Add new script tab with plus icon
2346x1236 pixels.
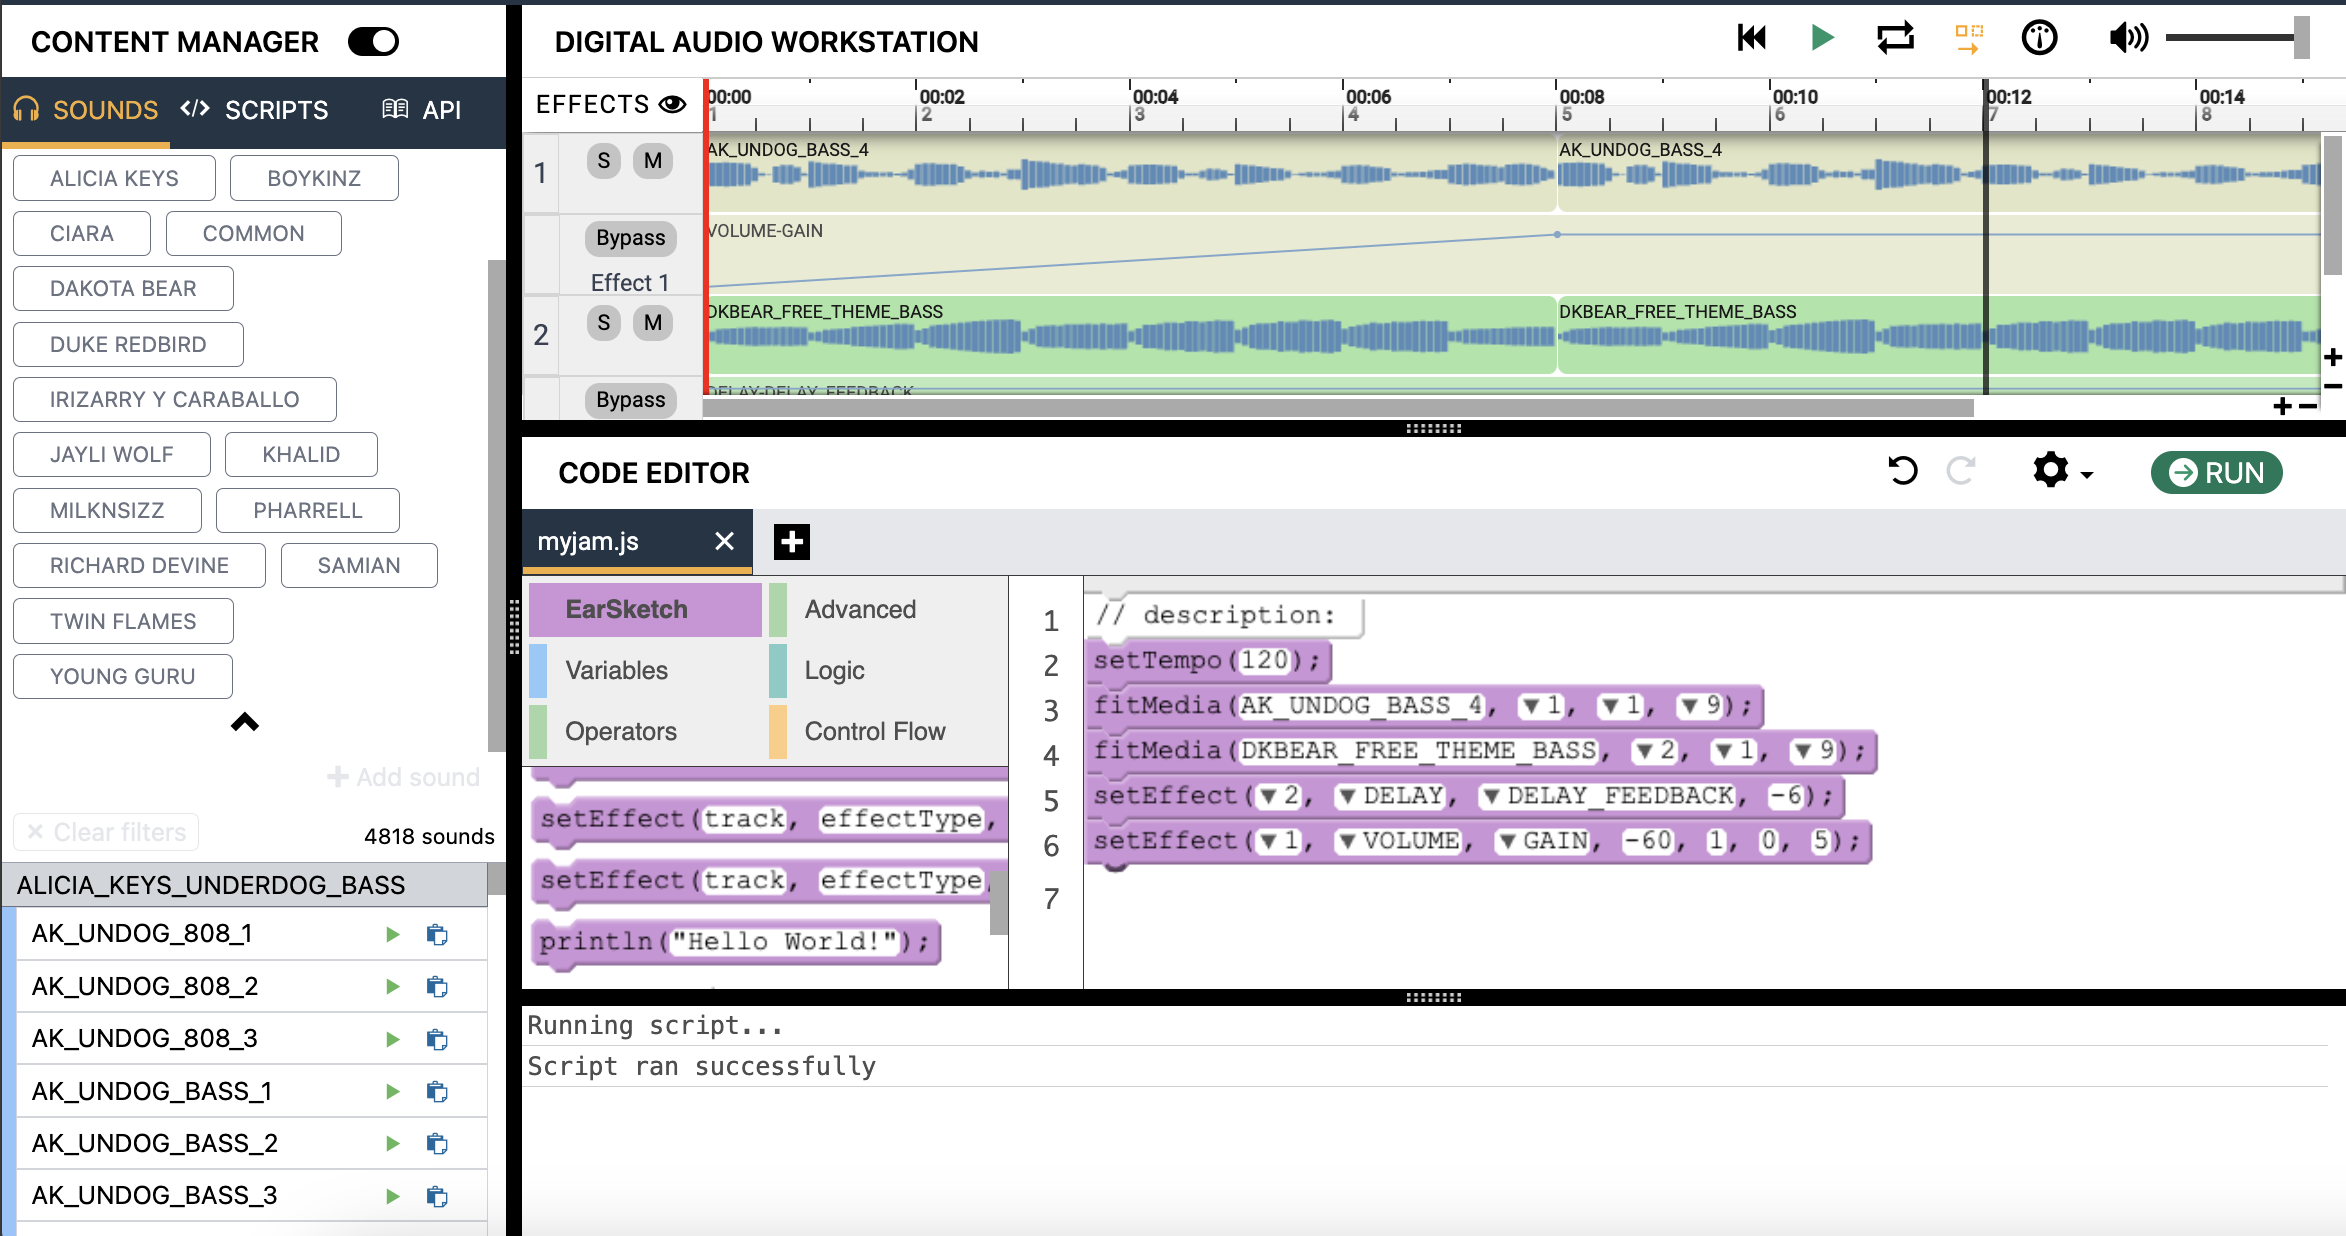pos(791,542)
